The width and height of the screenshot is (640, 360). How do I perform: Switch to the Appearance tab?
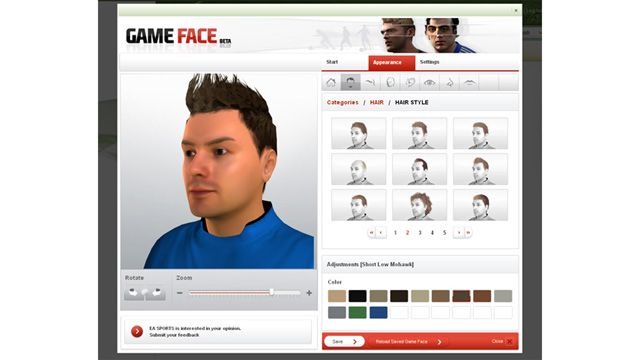pos(391,62)
